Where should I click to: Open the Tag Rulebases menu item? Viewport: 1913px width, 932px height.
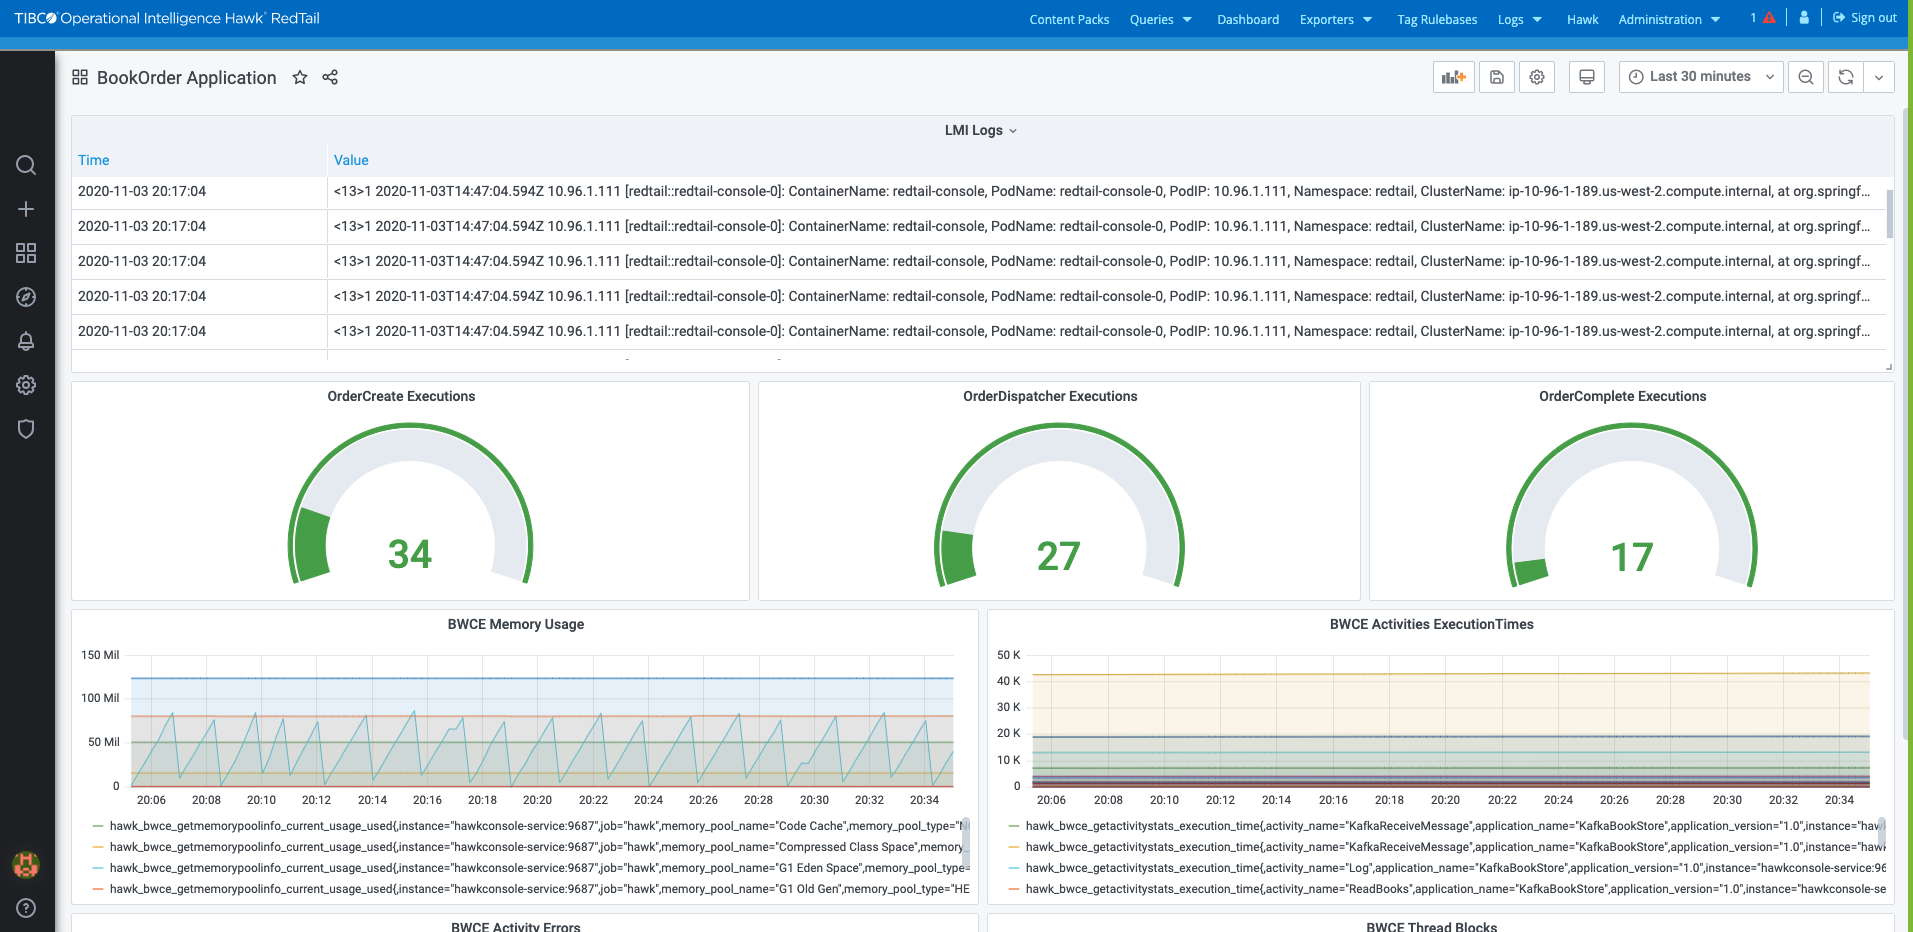click(x=1436, y=19)
